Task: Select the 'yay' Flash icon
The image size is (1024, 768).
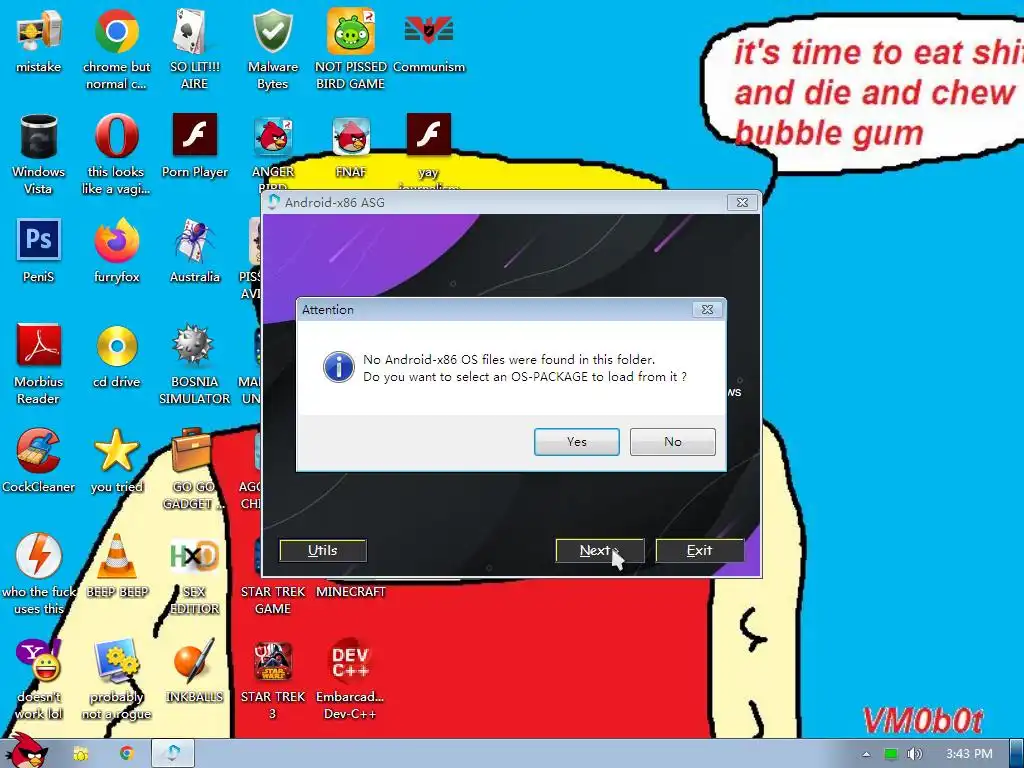Action: click(x=428, y=149)
